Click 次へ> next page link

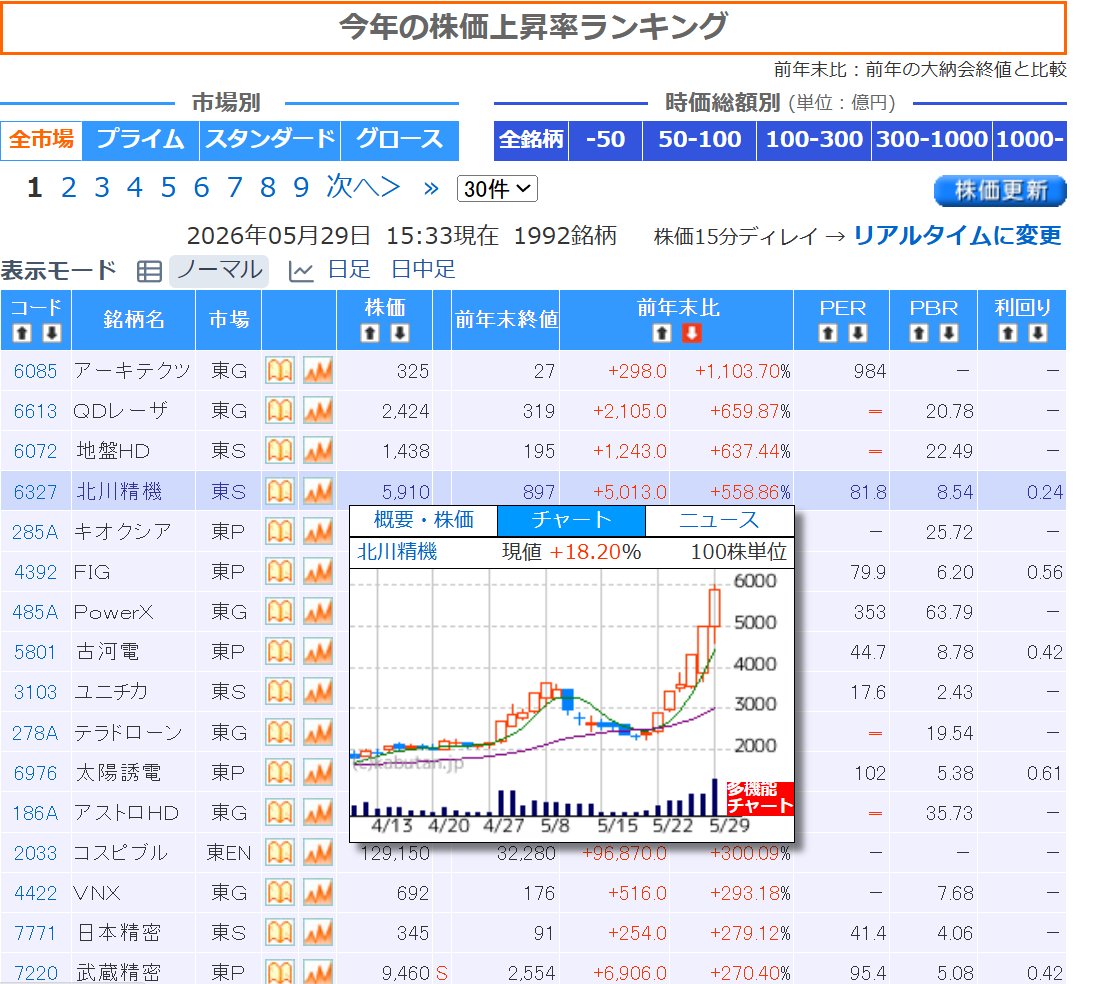(x=363, y=187)
